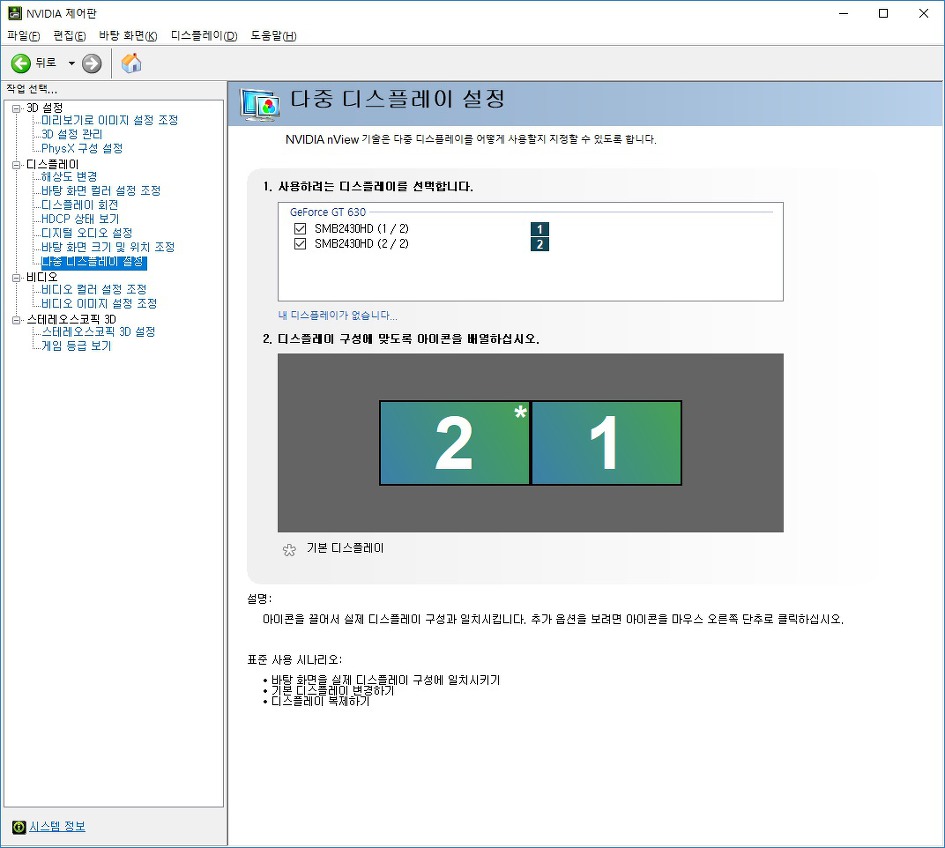Click the 내 디스플레이가 없습니다... link
Image resolution: width=945 pixels, height=848 pixels.
[x=338, y=315]
